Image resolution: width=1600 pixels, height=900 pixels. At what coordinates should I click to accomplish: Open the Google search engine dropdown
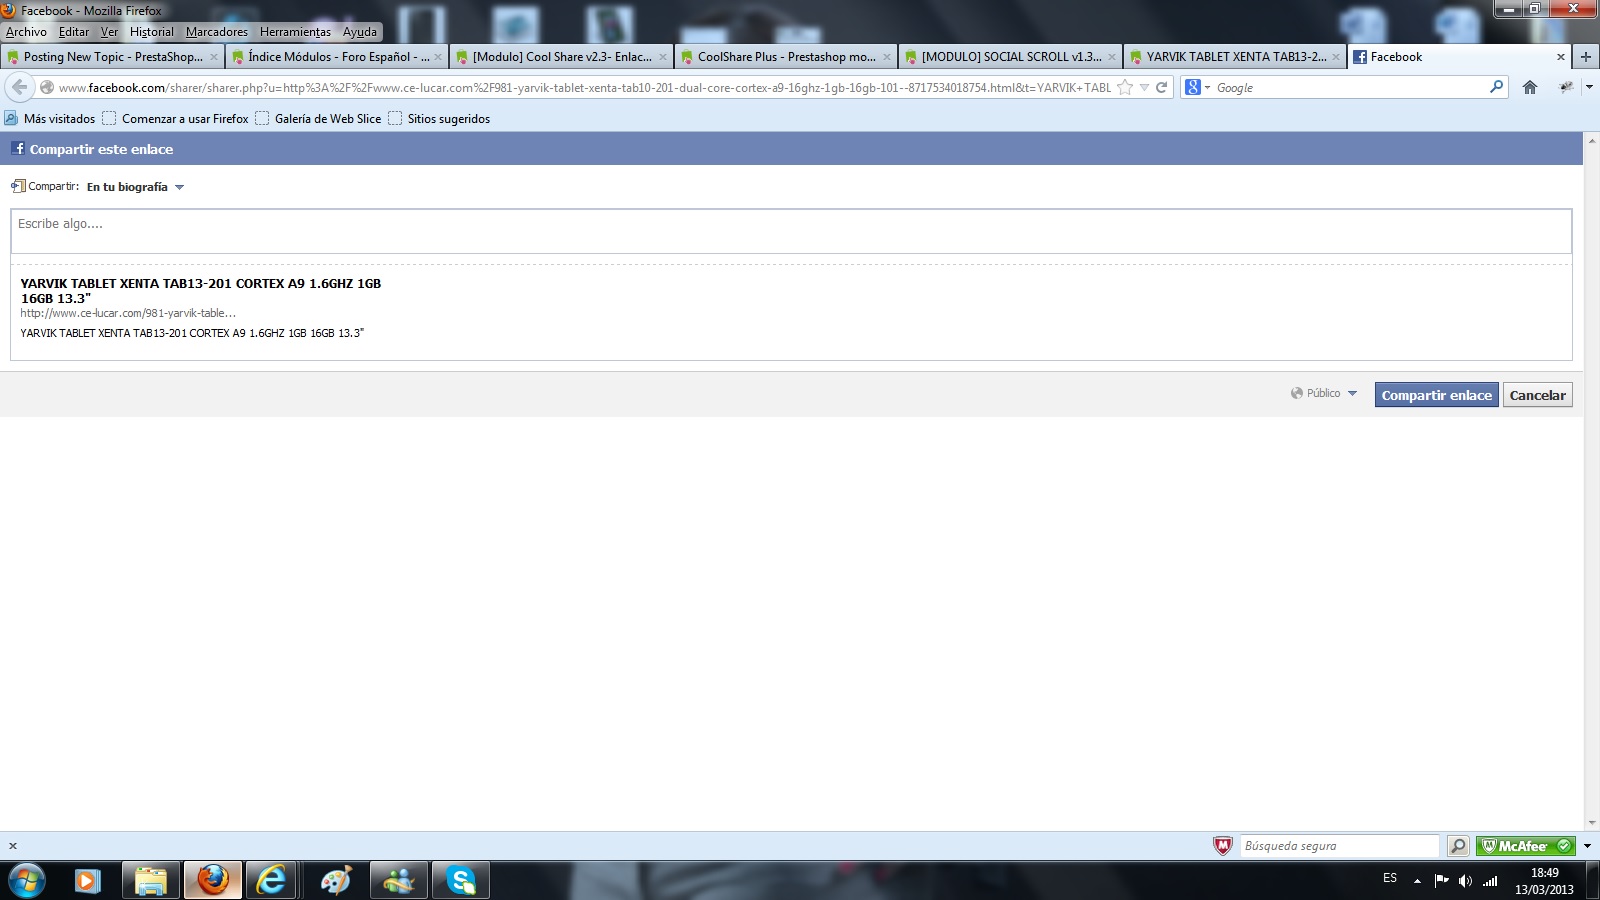coord(1198,87)
